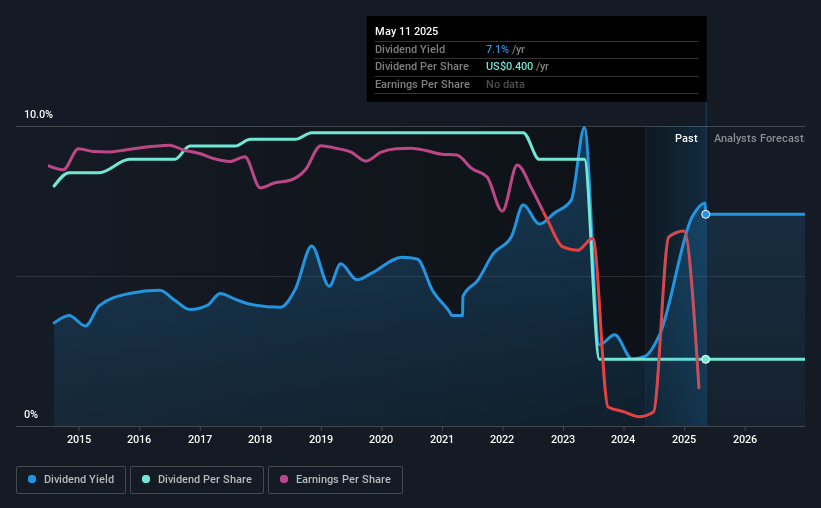
Task: Click the Dividend Per Share tooltip row label
Action: coord(422,67)
